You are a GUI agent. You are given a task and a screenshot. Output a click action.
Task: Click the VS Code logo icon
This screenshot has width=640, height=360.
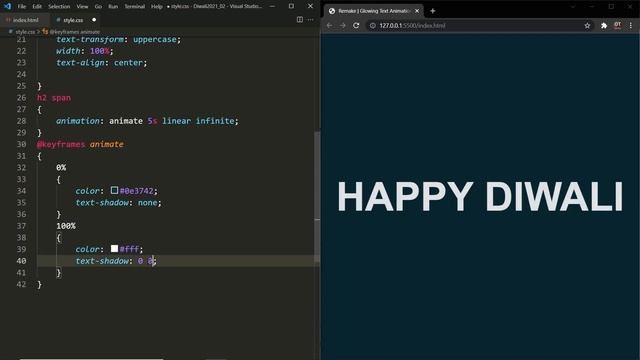click(x=8, y=6)
